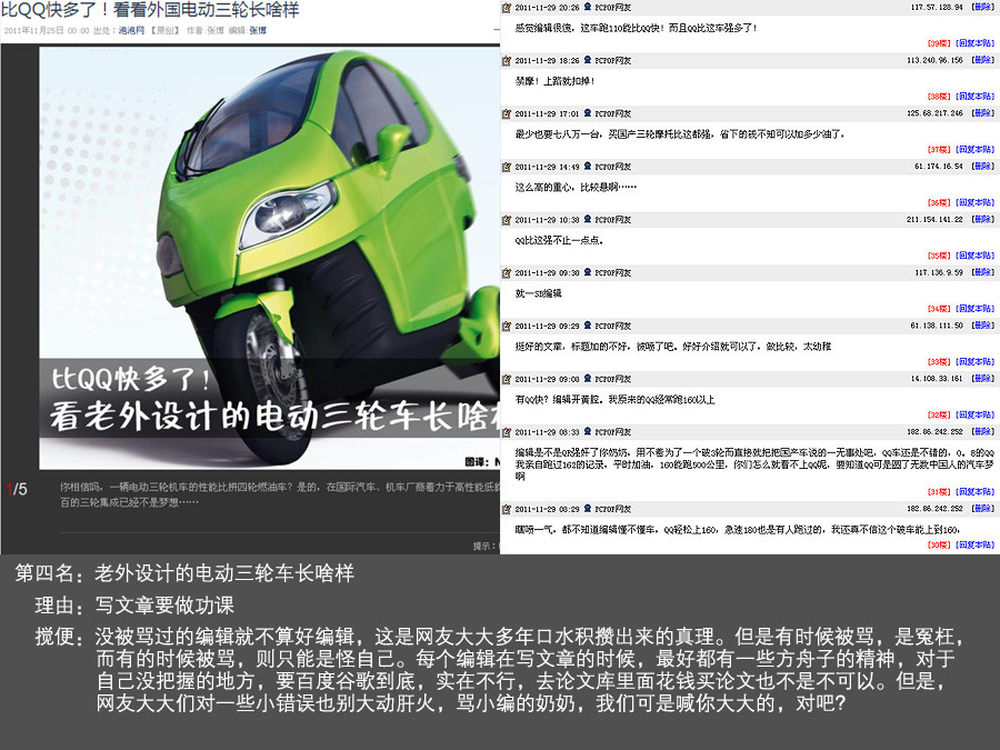This screenshot has height=750, width=1000.
Task: Click the red floor marker 35楼
Action: coord(939,255)
